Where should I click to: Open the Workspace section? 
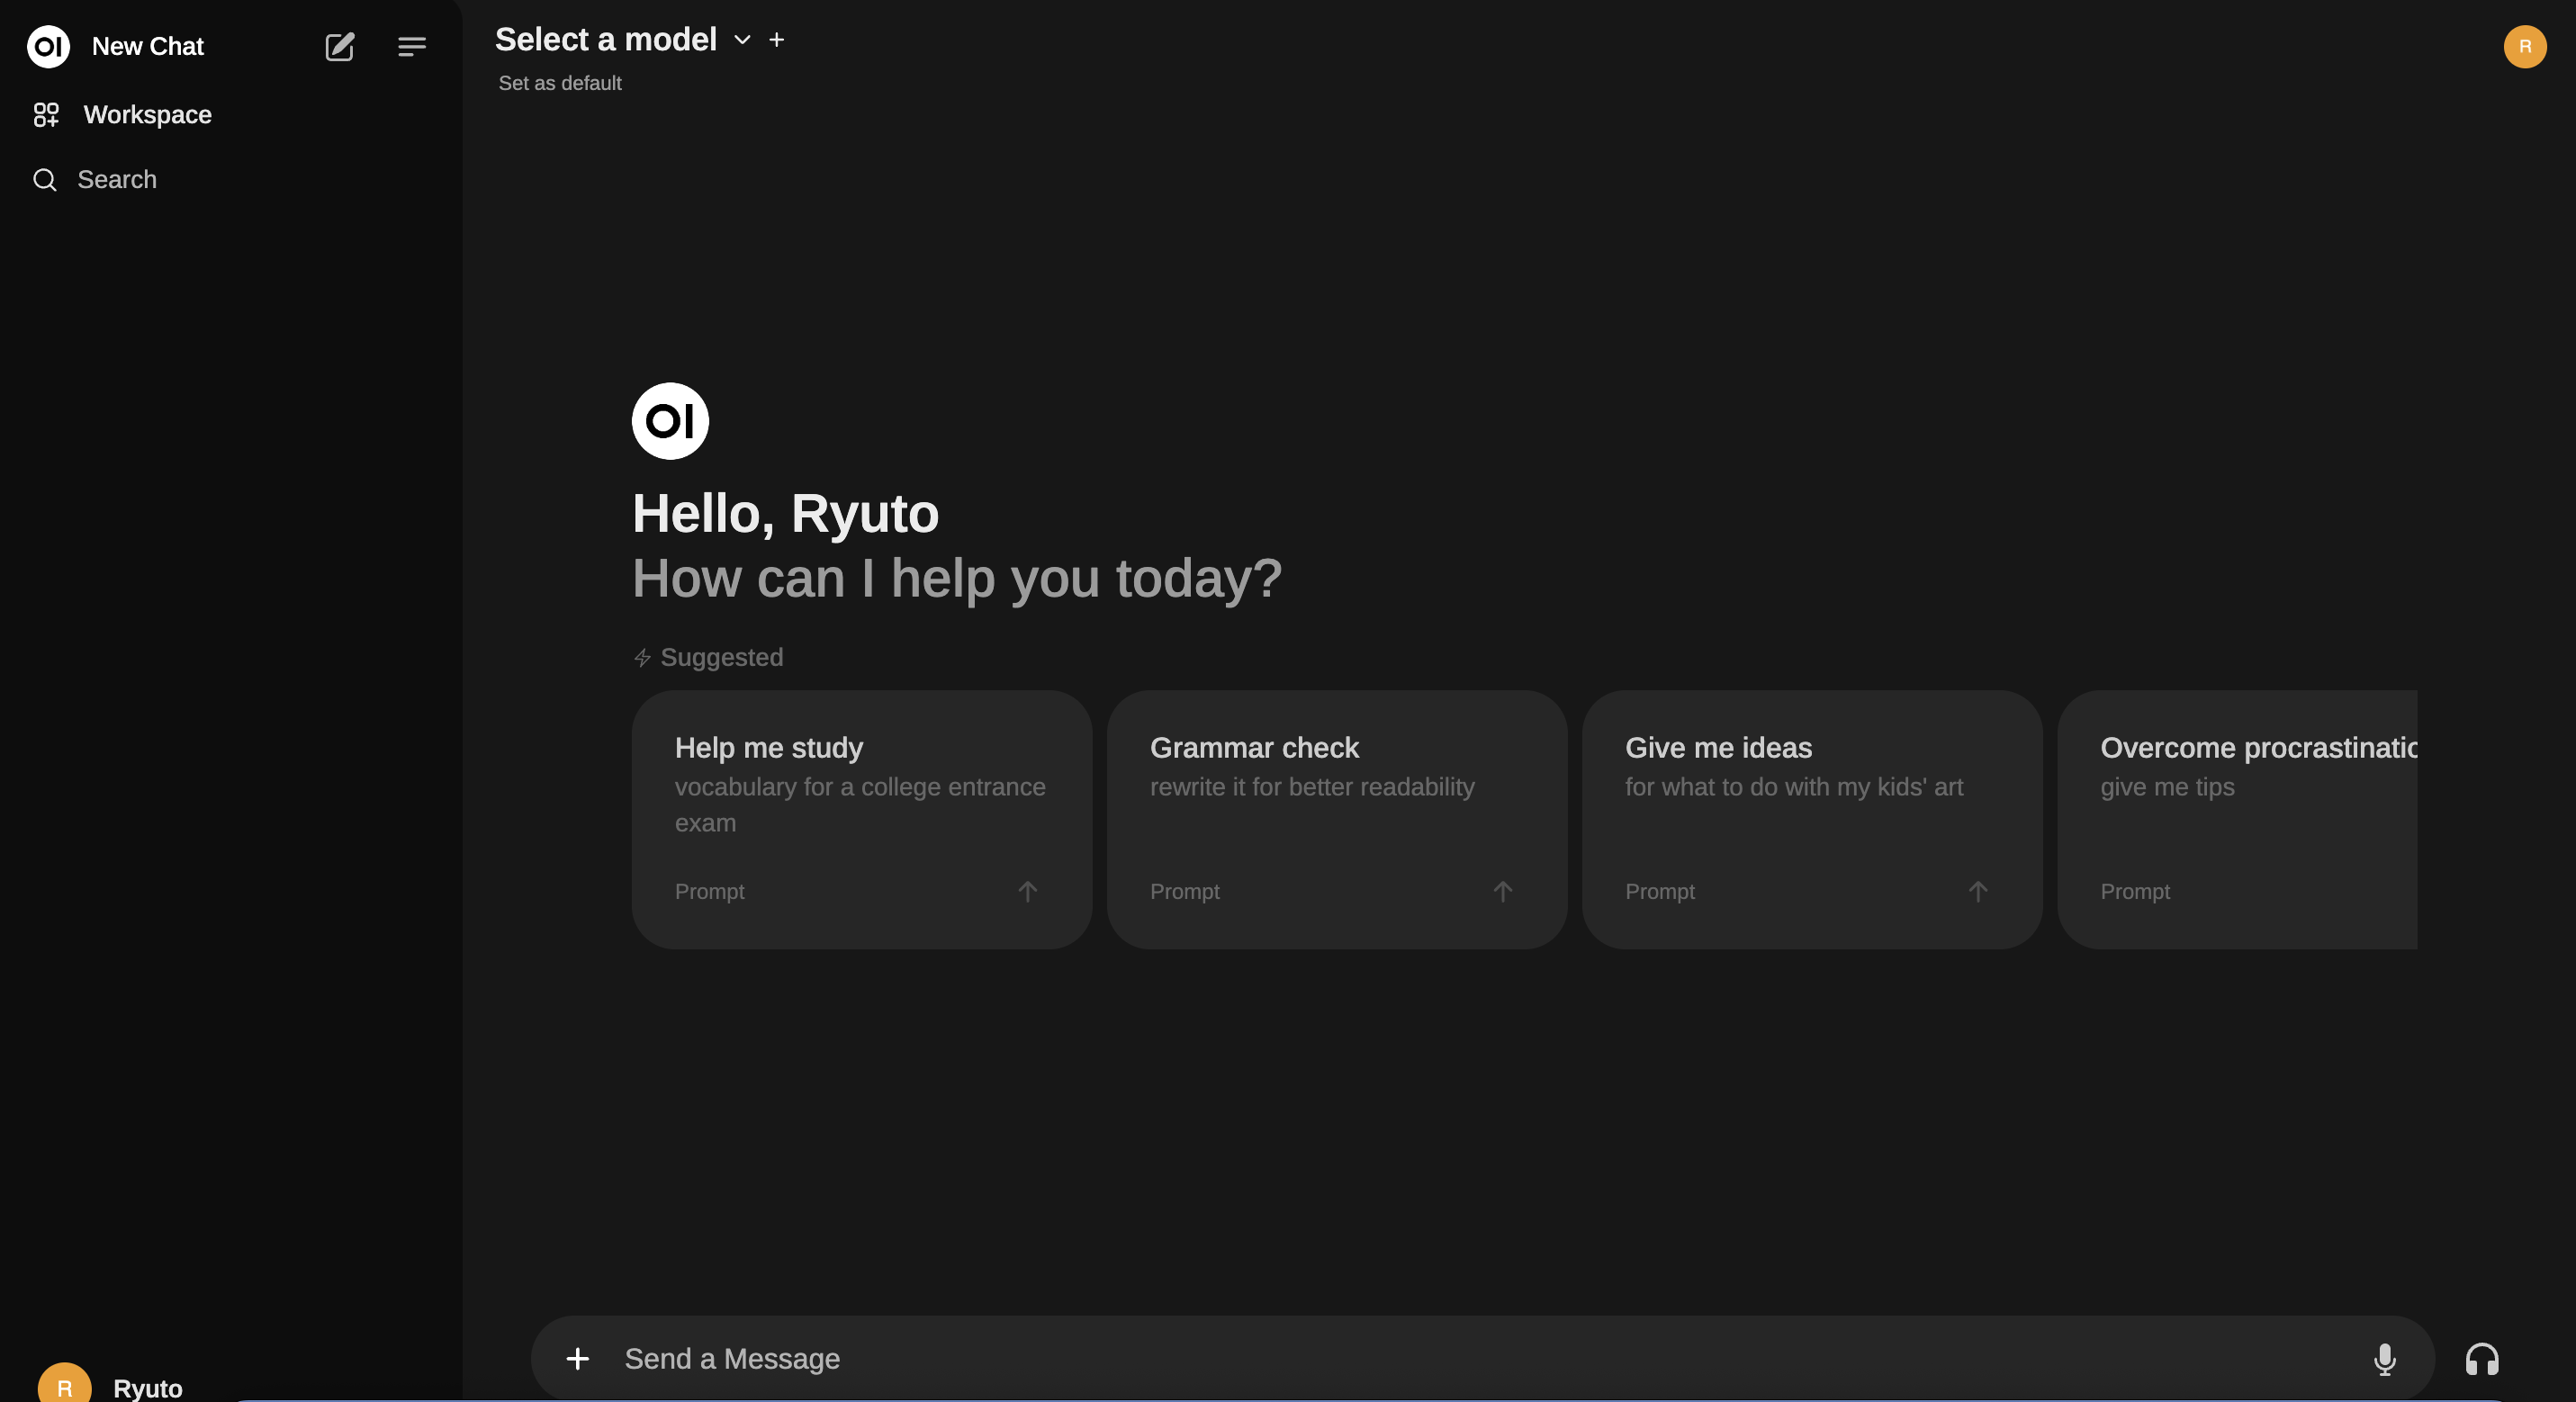(x=146, y=114)
